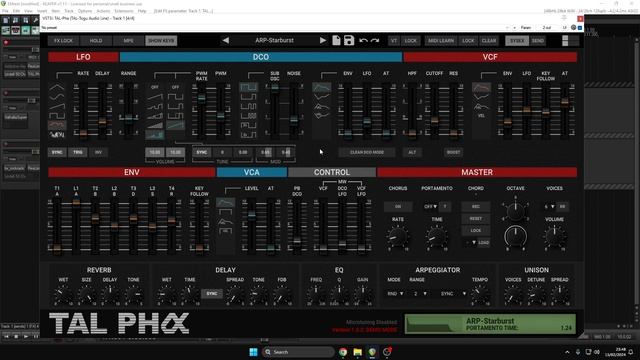Toggle MPE mode

(129, 40)
